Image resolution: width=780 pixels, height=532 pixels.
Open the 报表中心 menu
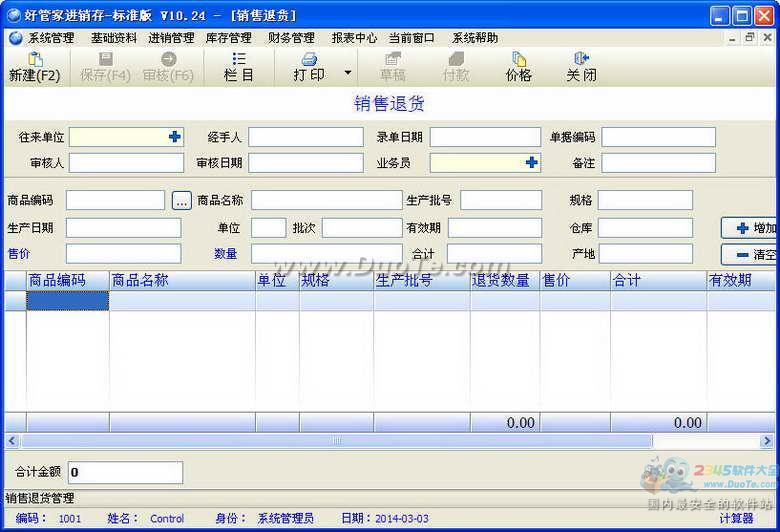tap(354, 38)
